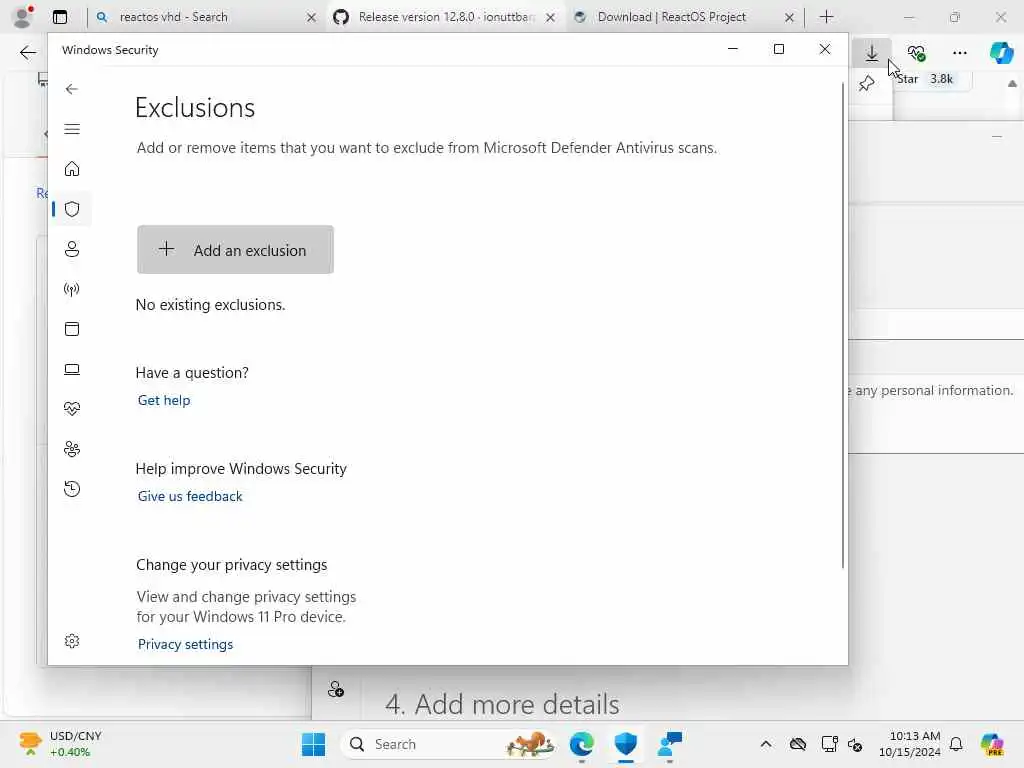The height and width of the screenshot is (768, 1024).
Task: Open Edge tab actions menu icon
Action: point(60,17)
